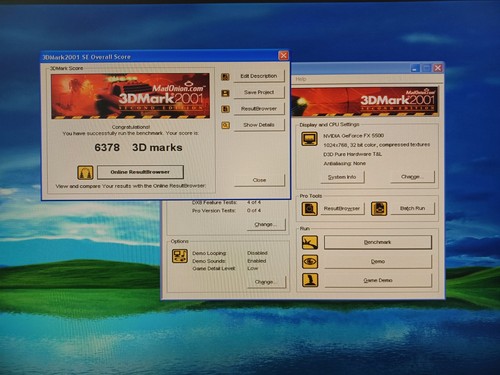This screenshot has height=375, width=500.
Task: Click the Antialiasing: None text
Action: tap(344, 163)
